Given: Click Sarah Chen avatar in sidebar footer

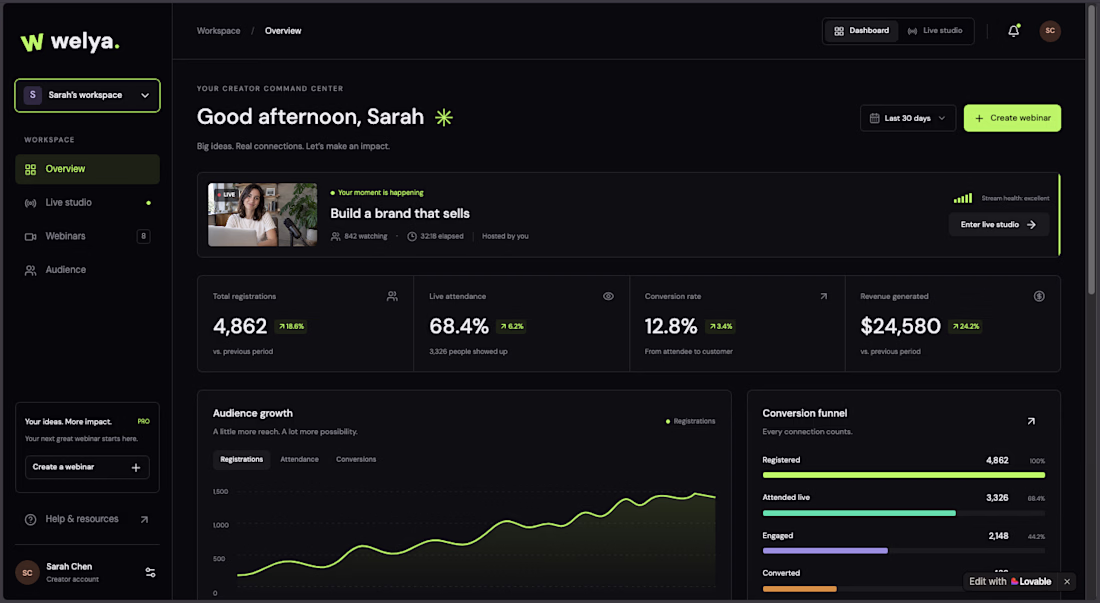Looking at the screenshot, I should (27, 572).
